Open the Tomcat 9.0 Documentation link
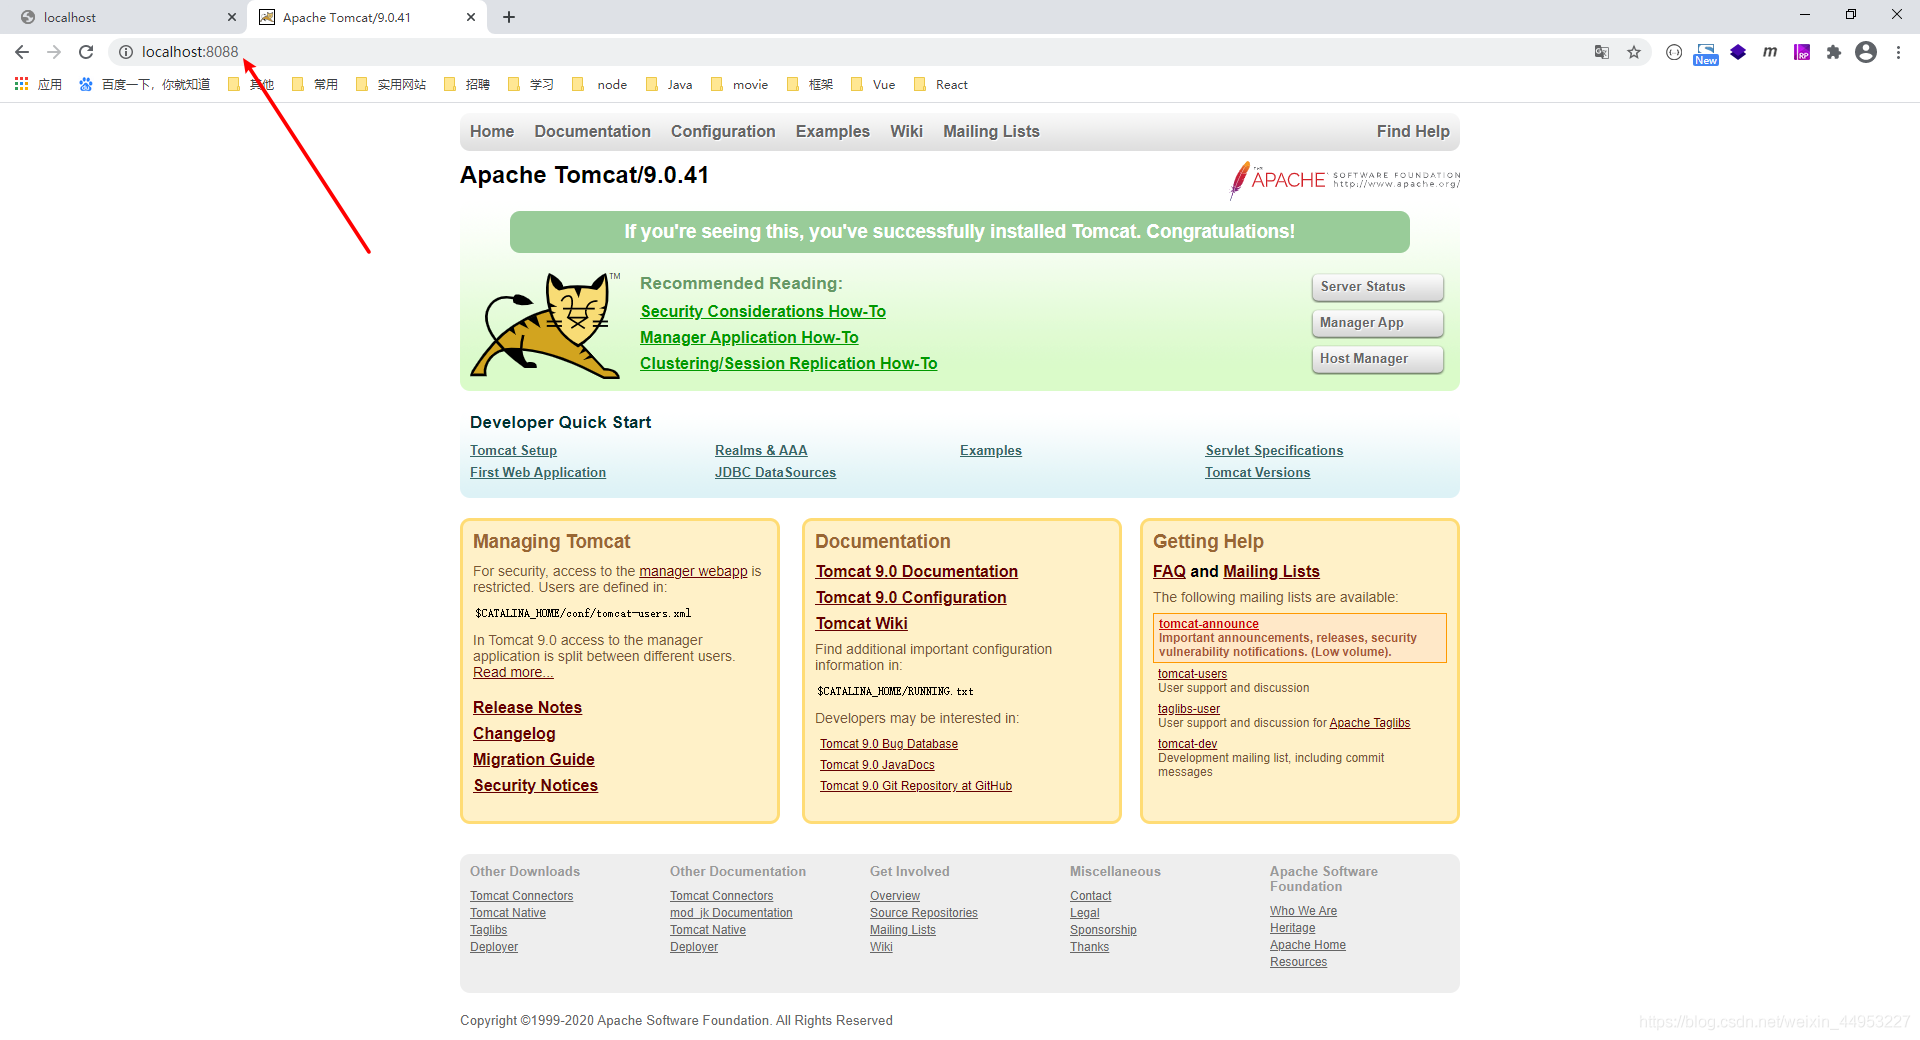This screenshot has height=1040, width=1920. pos(917,572)
